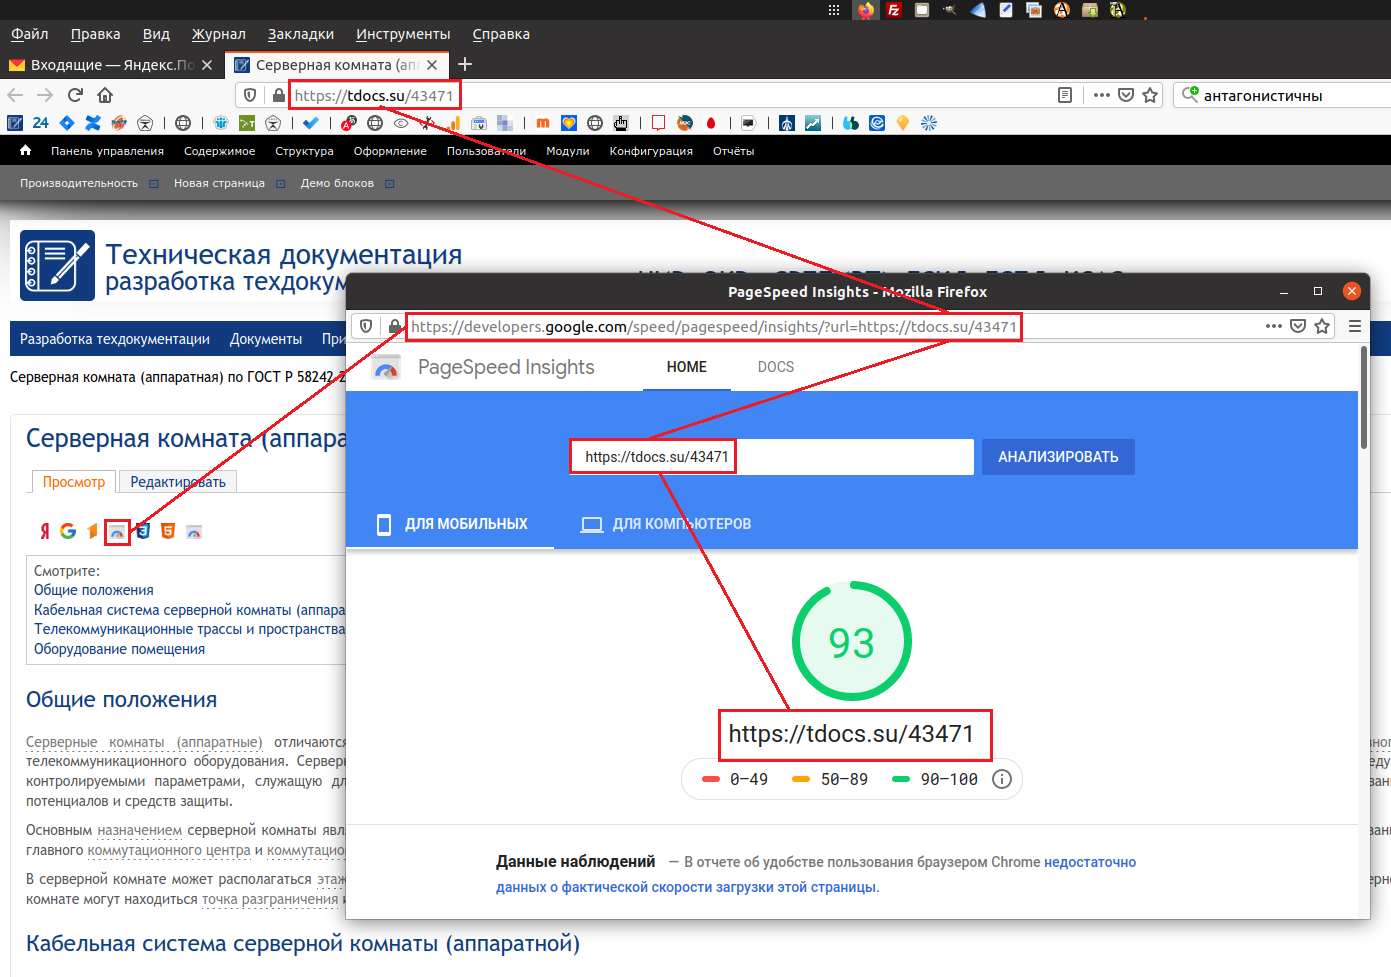Open the Структура admin menu
The width and height of the screenshot is (1391, 977).
(x=304, y=151)
